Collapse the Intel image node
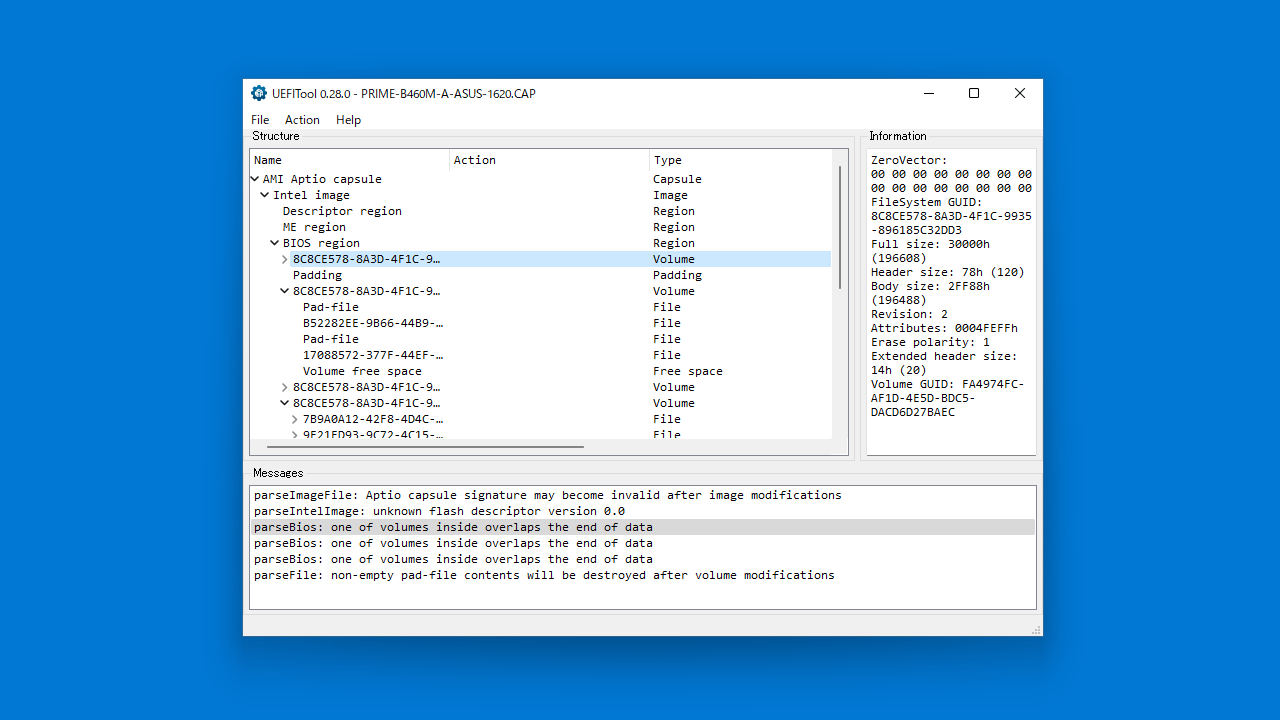Viewport: 1280px width, 720px height. [265, 195]
